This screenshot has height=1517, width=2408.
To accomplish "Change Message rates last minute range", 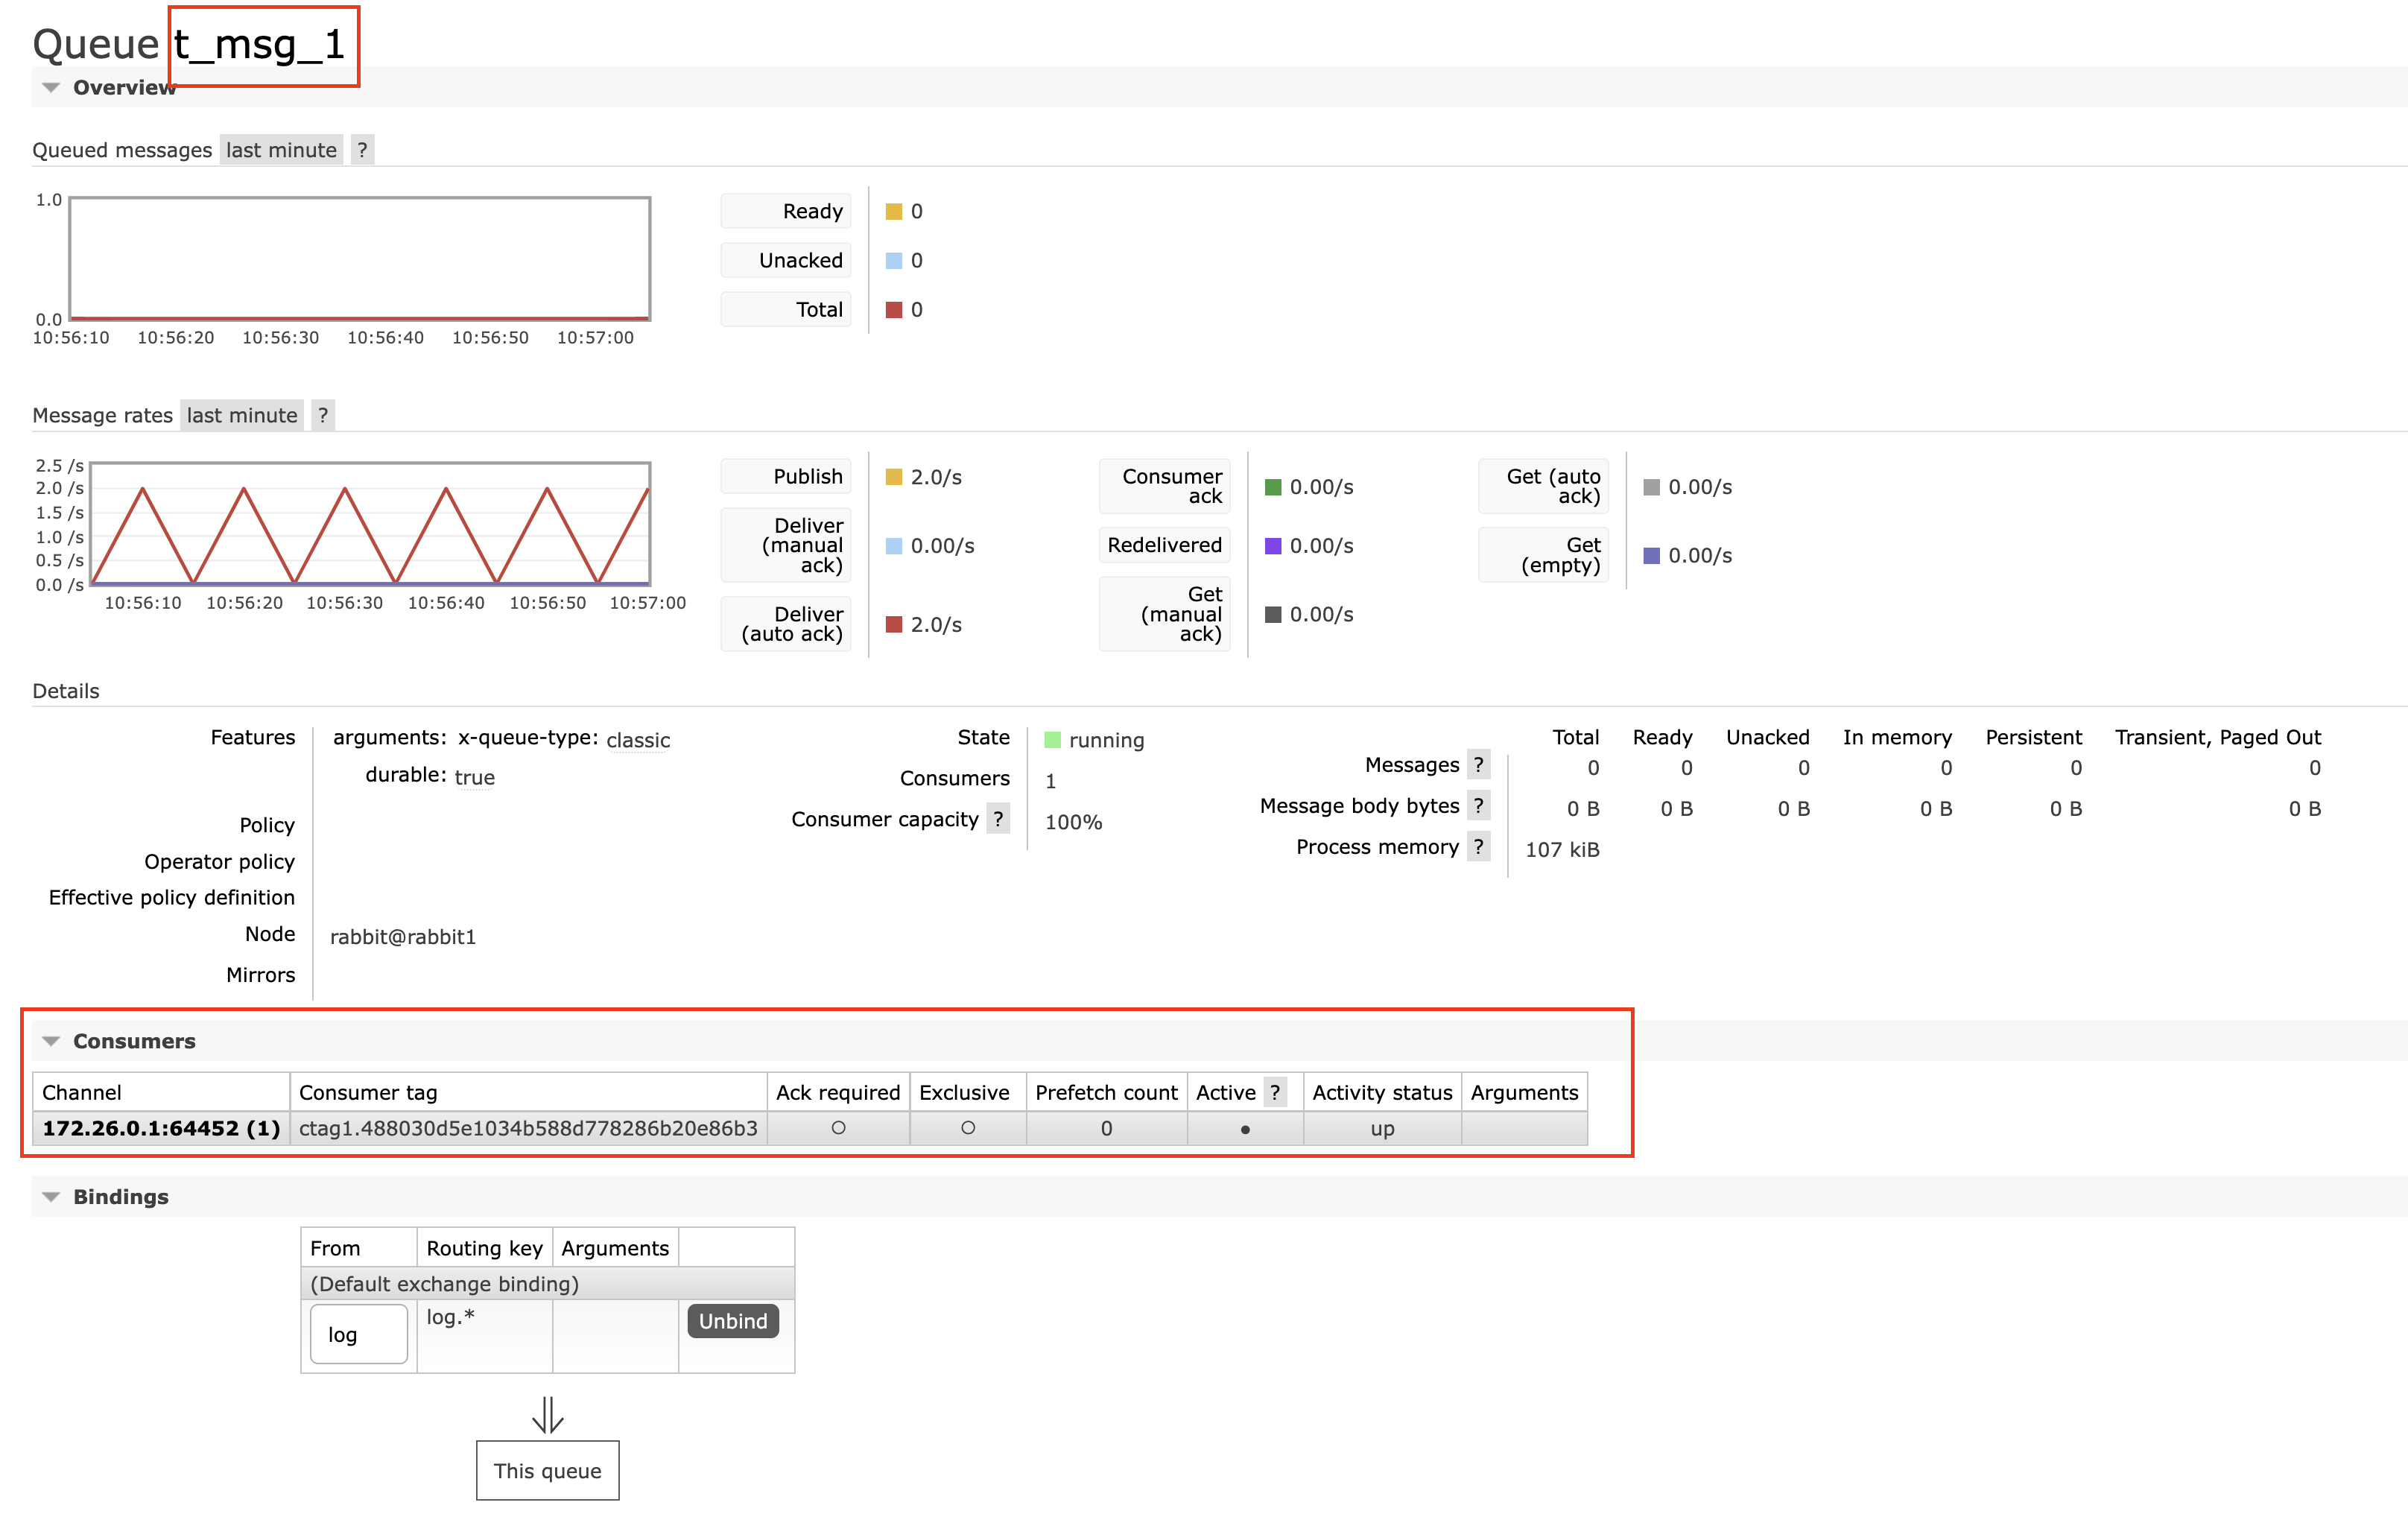I will tap(242, 415).
